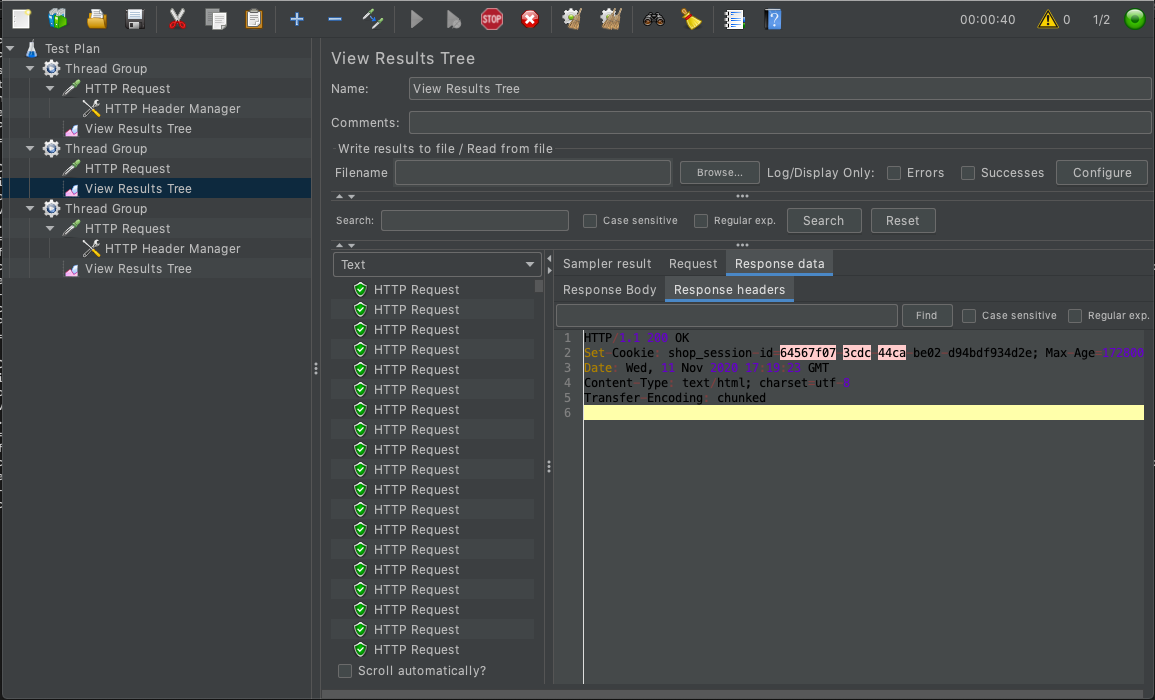Image resolution: width=1155 pixels, height=700 pixels.
Task: Stop the running test using the STOP icon
Action: (491, 19)
